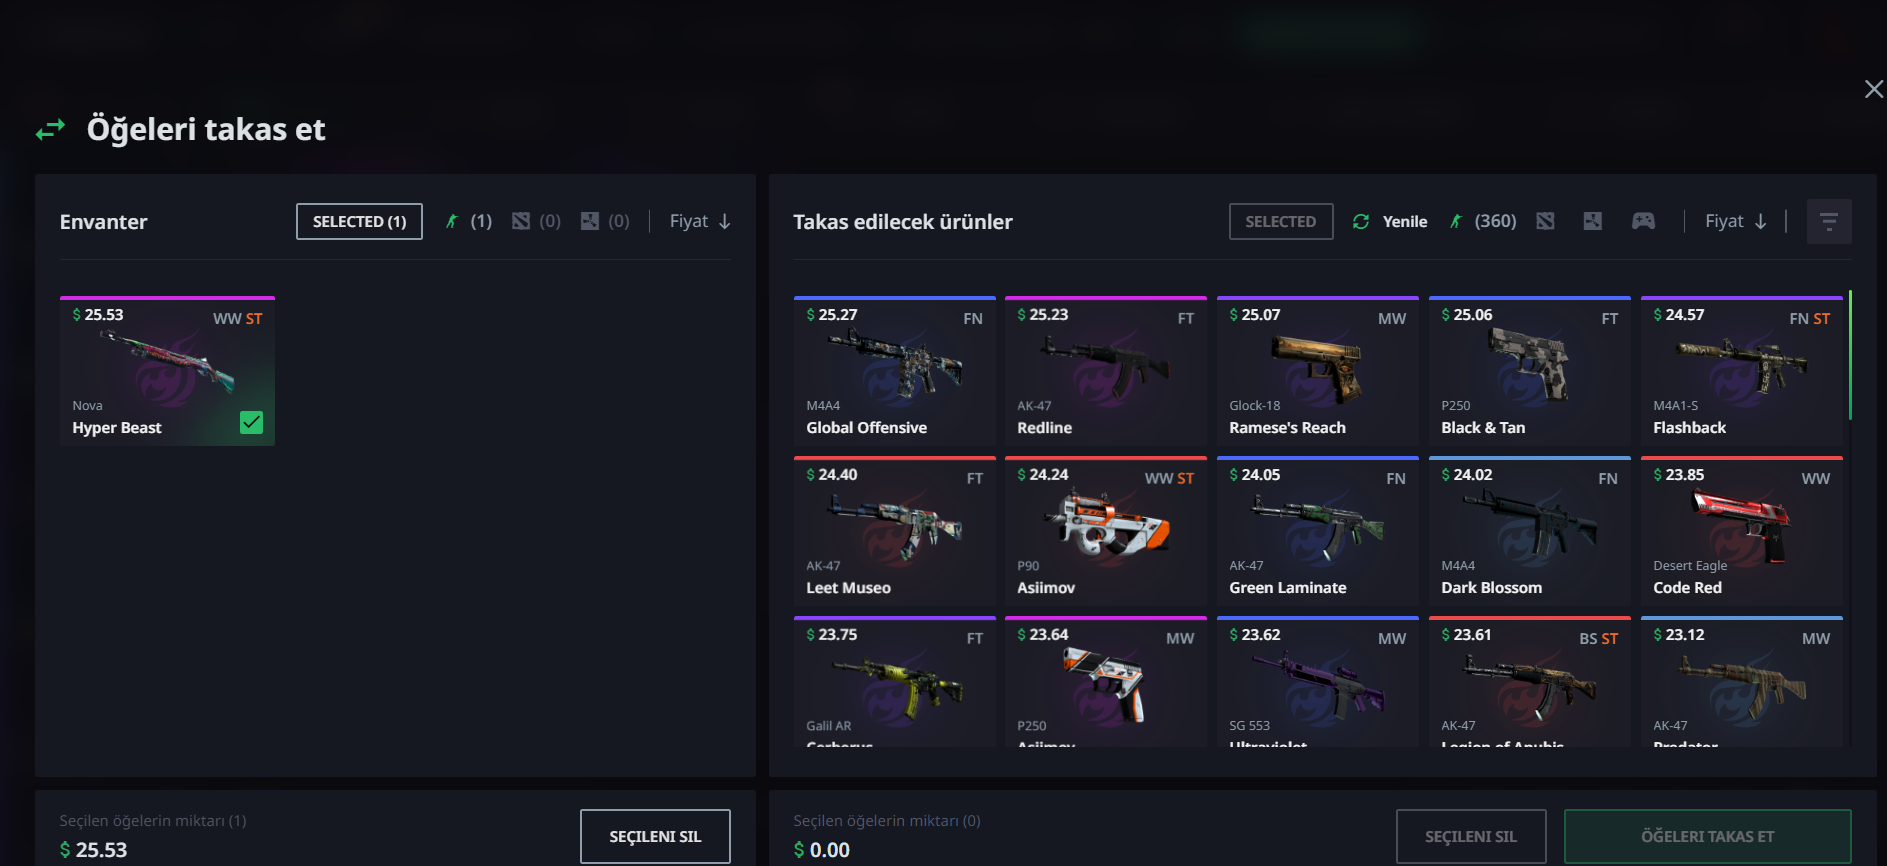This screenshot has width=1887, height=866.
Task: Open the filter options icon button
Action: tap(1829, 222)
